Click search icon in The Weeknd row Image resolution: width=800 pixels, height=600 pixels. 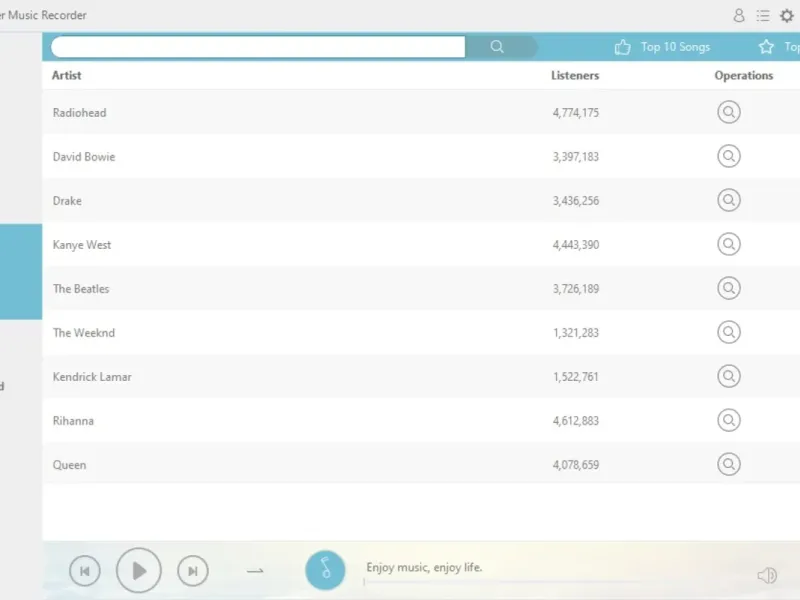click(729, 332)
